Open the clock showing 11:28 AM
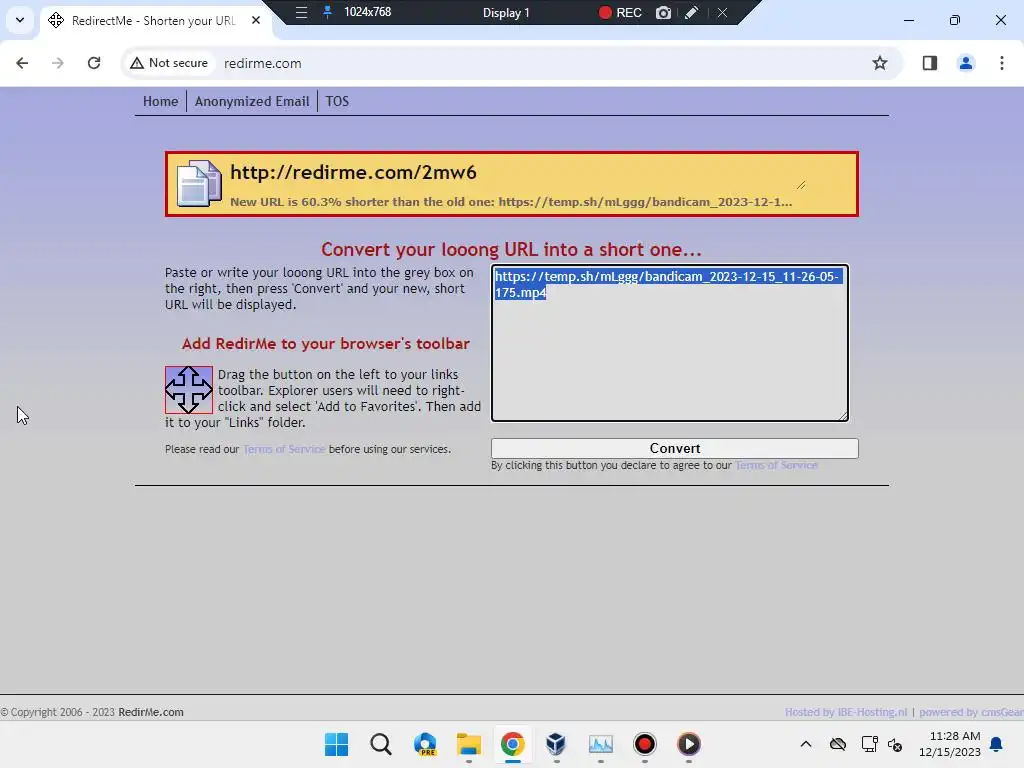Viewport: 1024px width, 768px height. pos(950,744)
